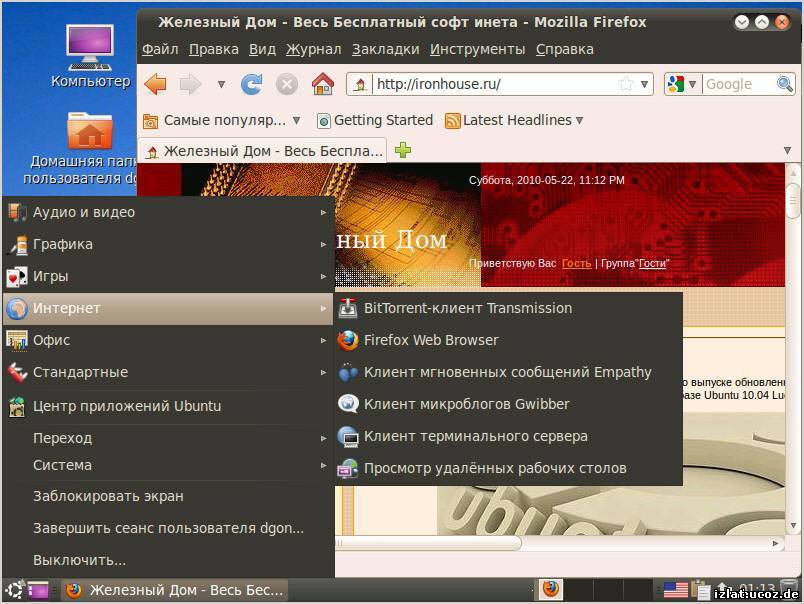Open the Закладки menu
804x604 pixels.
(x=386, y=49)
